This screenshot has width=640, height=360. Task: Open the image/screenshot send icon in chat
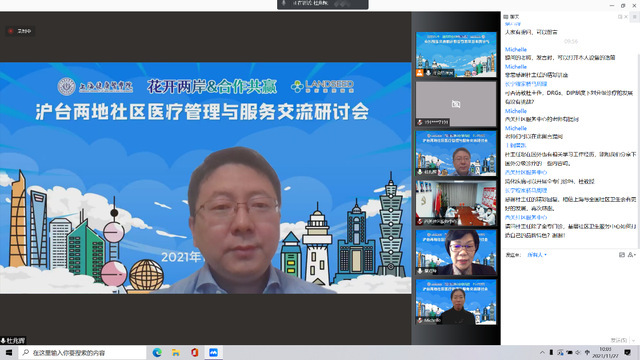pyautogui.click(x=622, y=255)
